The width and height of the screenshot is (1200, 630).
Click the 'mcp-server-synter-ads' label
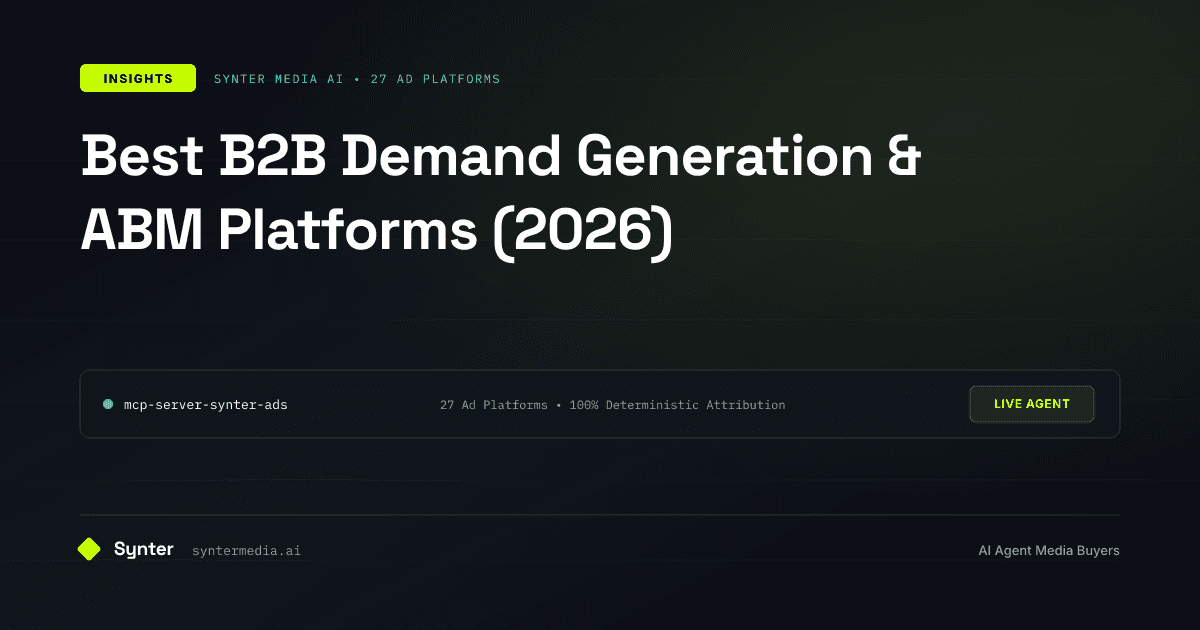click(206, 405)
